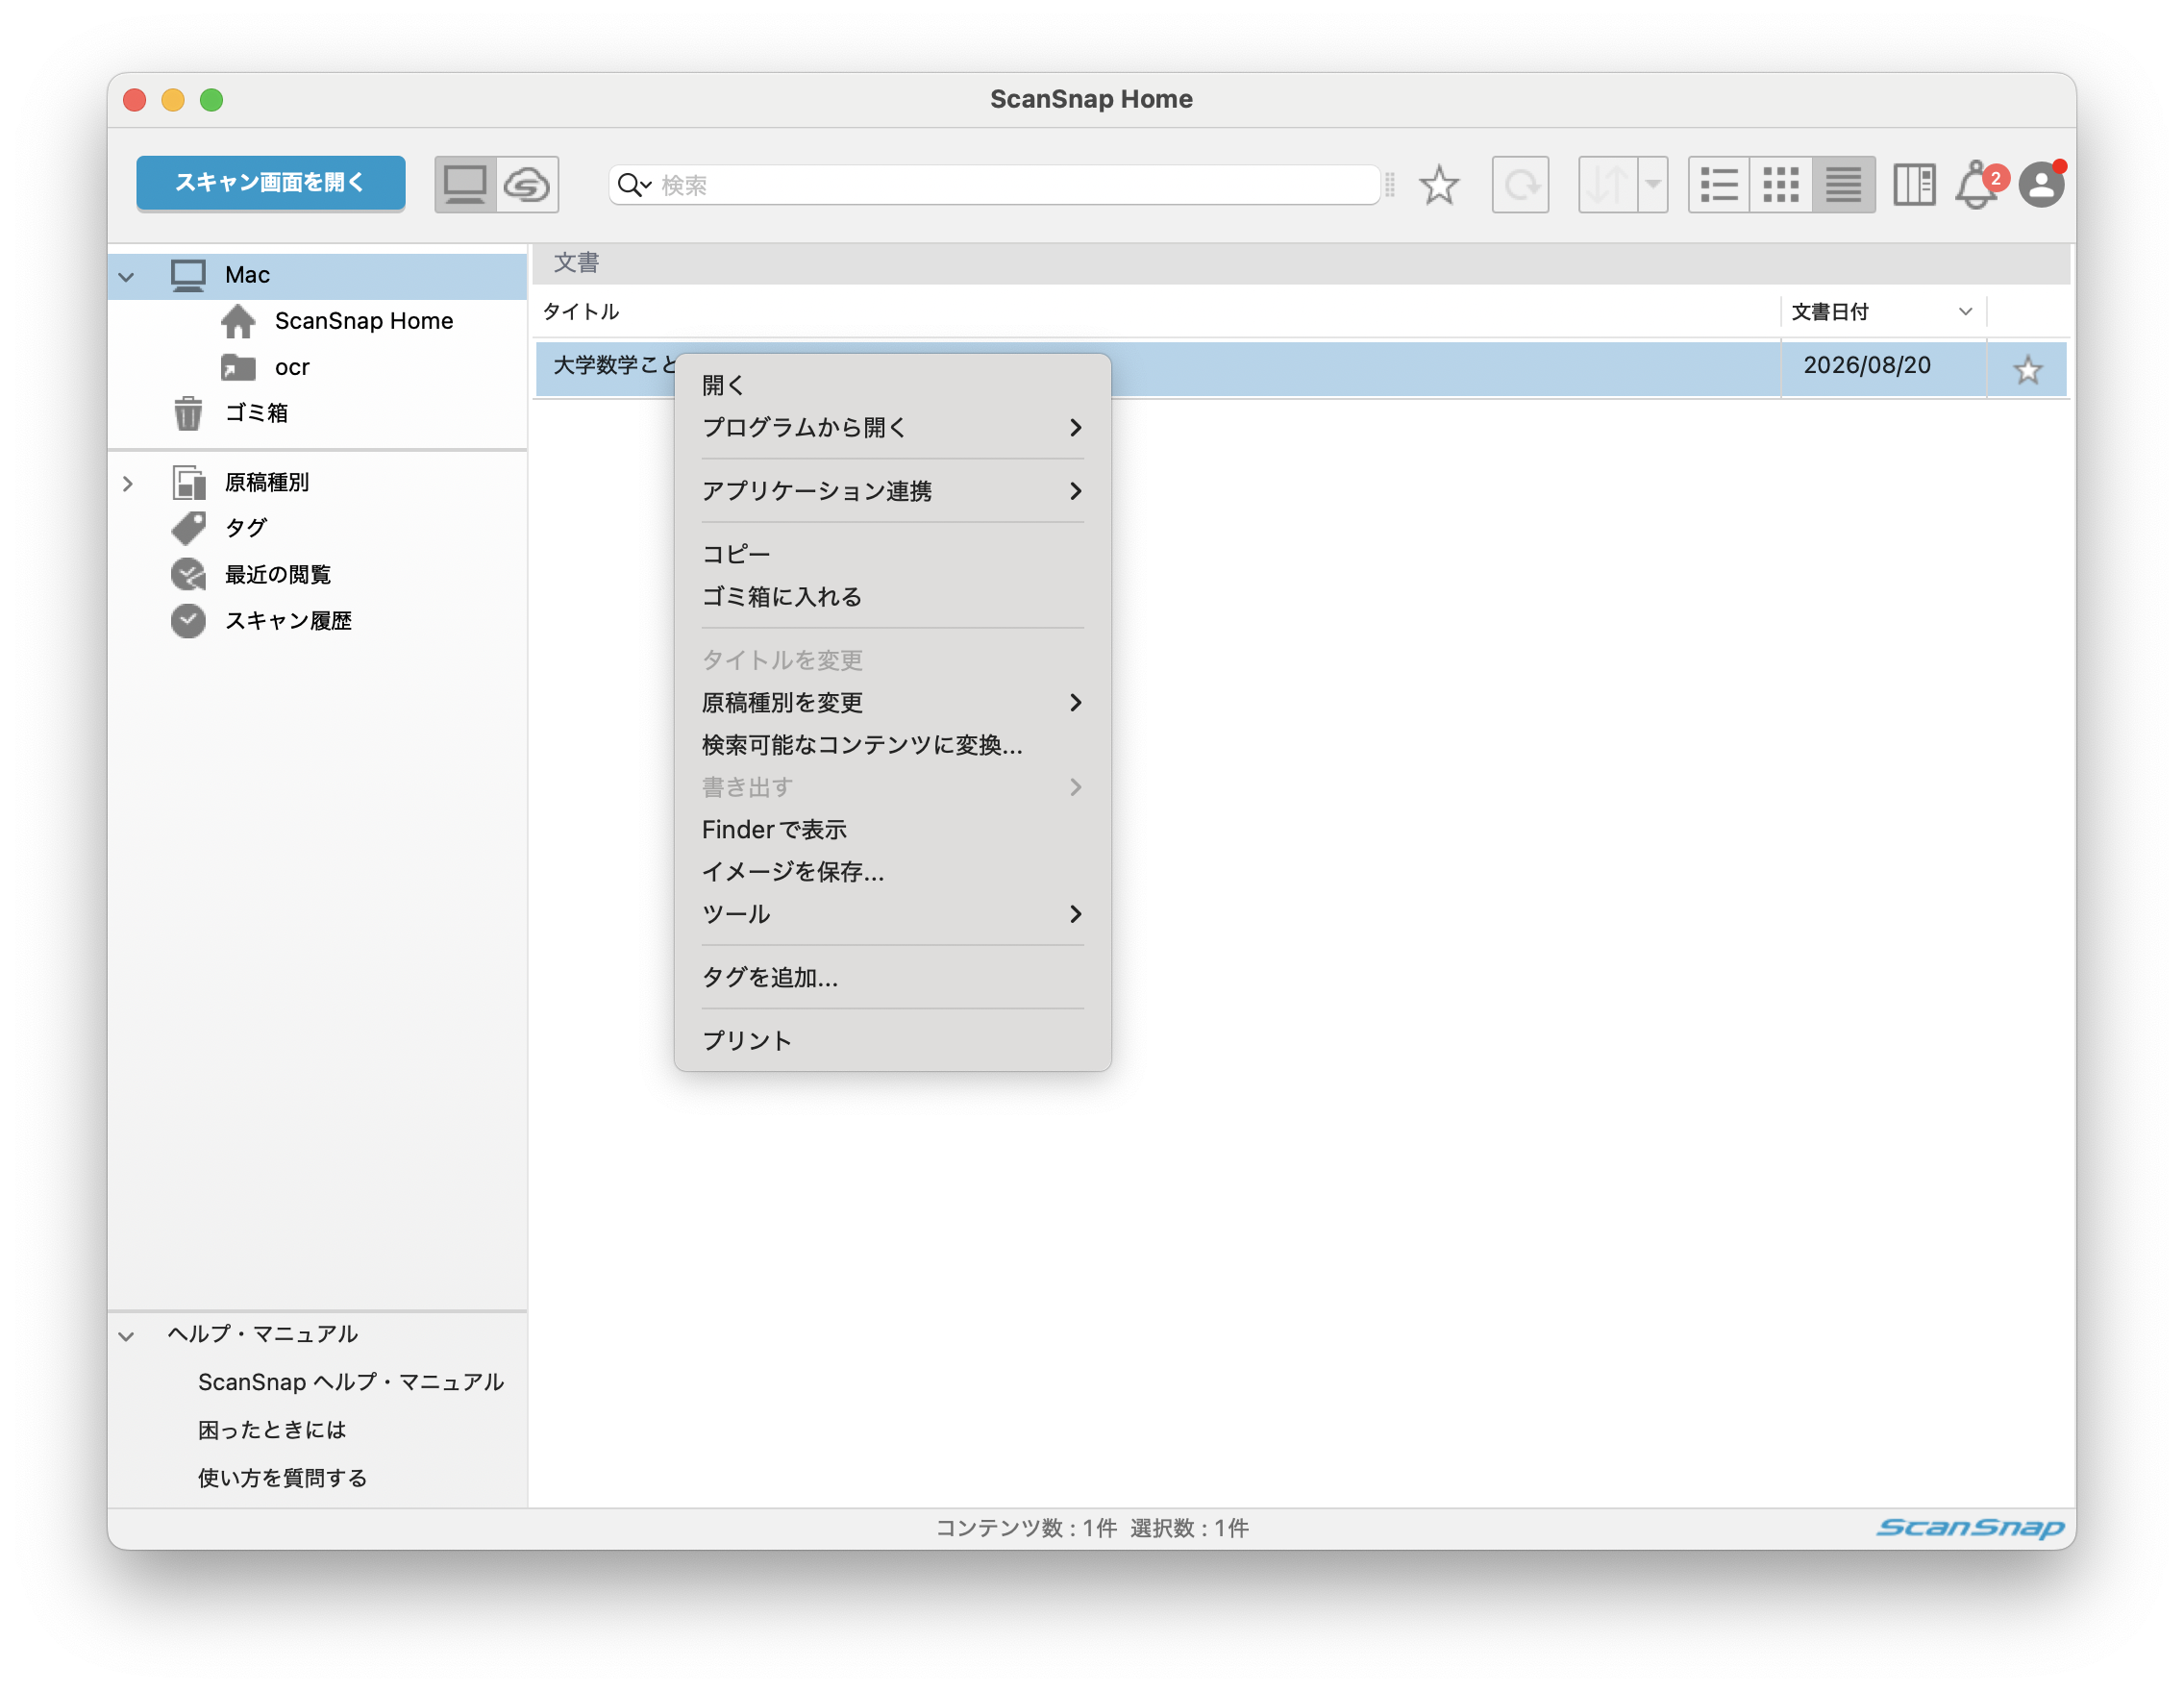Toggle favorites filter star in toolbar
Screen dimensions: 2184x1692
click(1439, 185)
